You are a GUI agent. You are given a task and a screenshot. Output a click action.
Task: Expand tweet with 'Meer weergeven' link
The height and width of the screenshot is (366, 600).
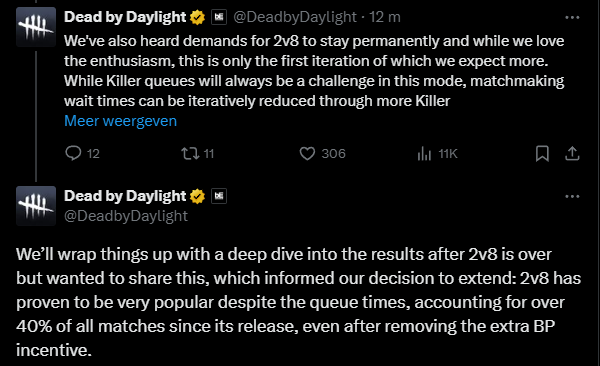[x=121, y=121]
